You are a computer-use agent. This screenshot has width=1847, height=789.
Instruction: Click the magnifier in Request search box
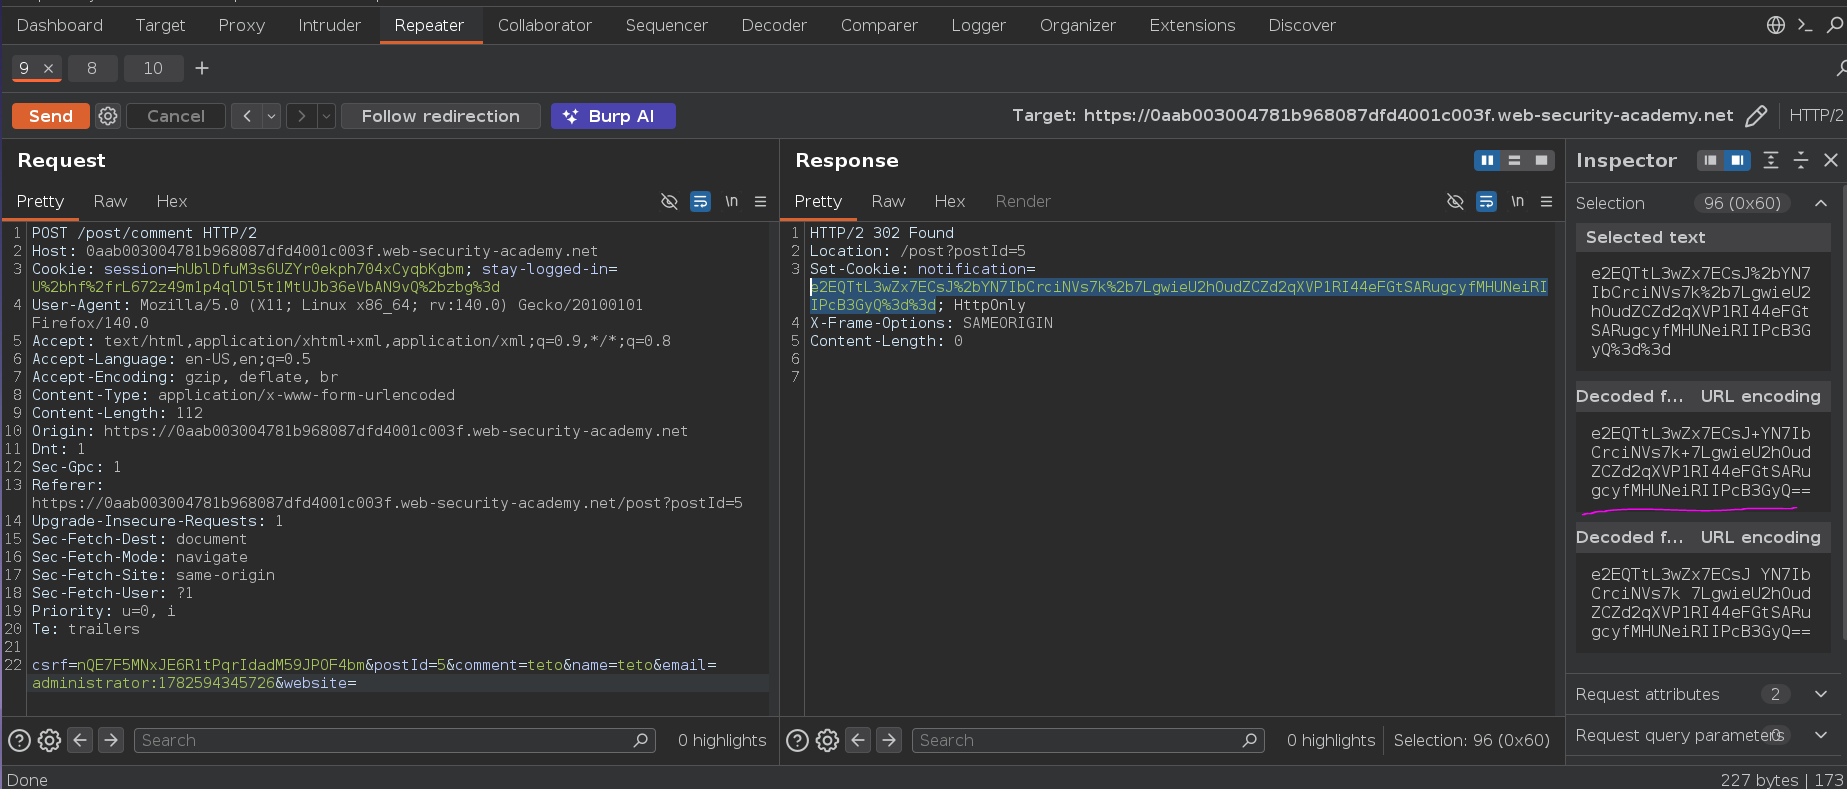click(x=640, y=740)
